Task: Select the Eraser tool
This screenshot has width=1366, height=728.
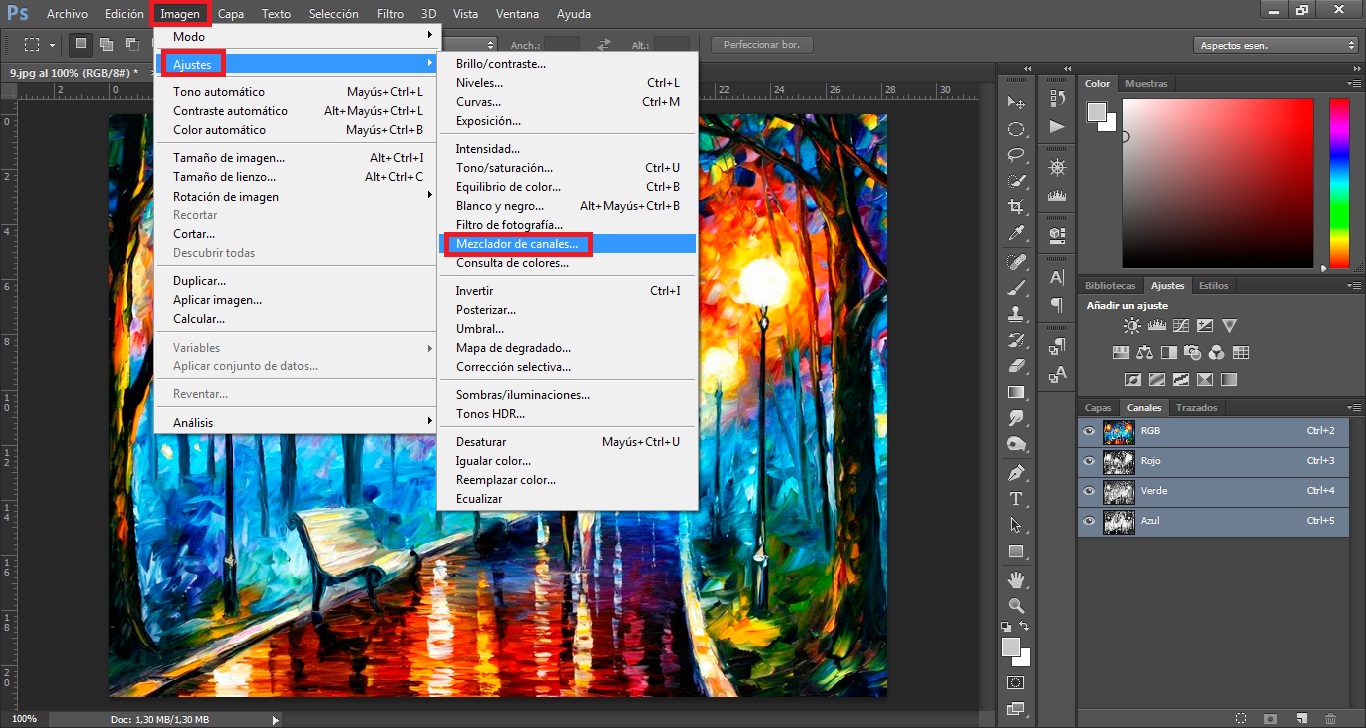Action: (x=1016, y=366)
